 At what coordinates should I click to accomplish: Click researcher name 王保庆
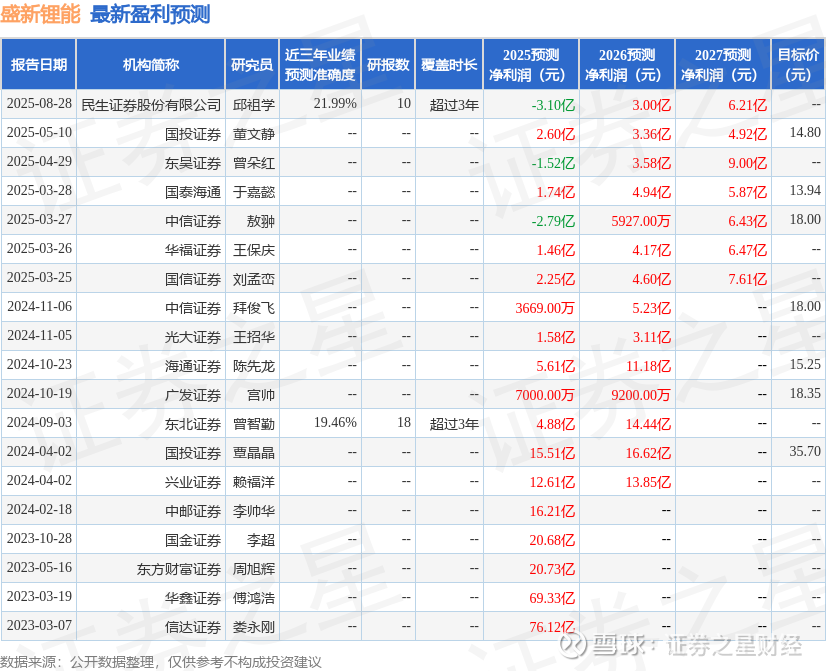(x=254, y=250)
